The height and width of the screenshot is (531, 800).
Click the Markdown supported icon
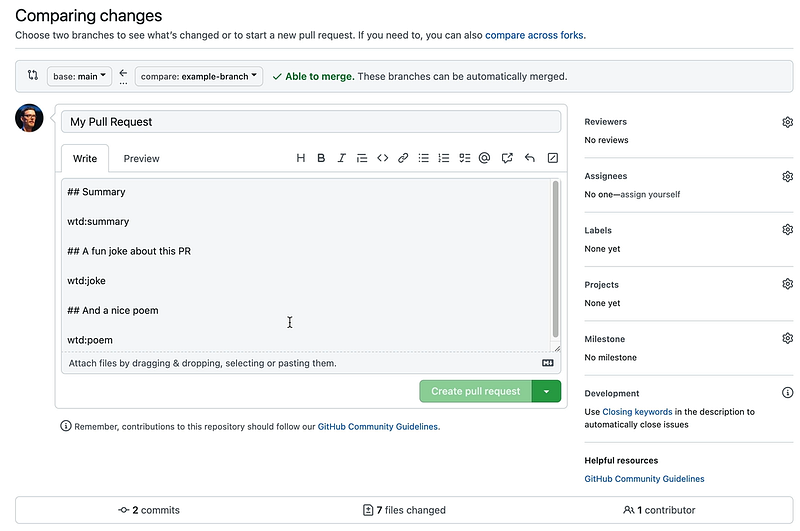click(x=547, y=363)
